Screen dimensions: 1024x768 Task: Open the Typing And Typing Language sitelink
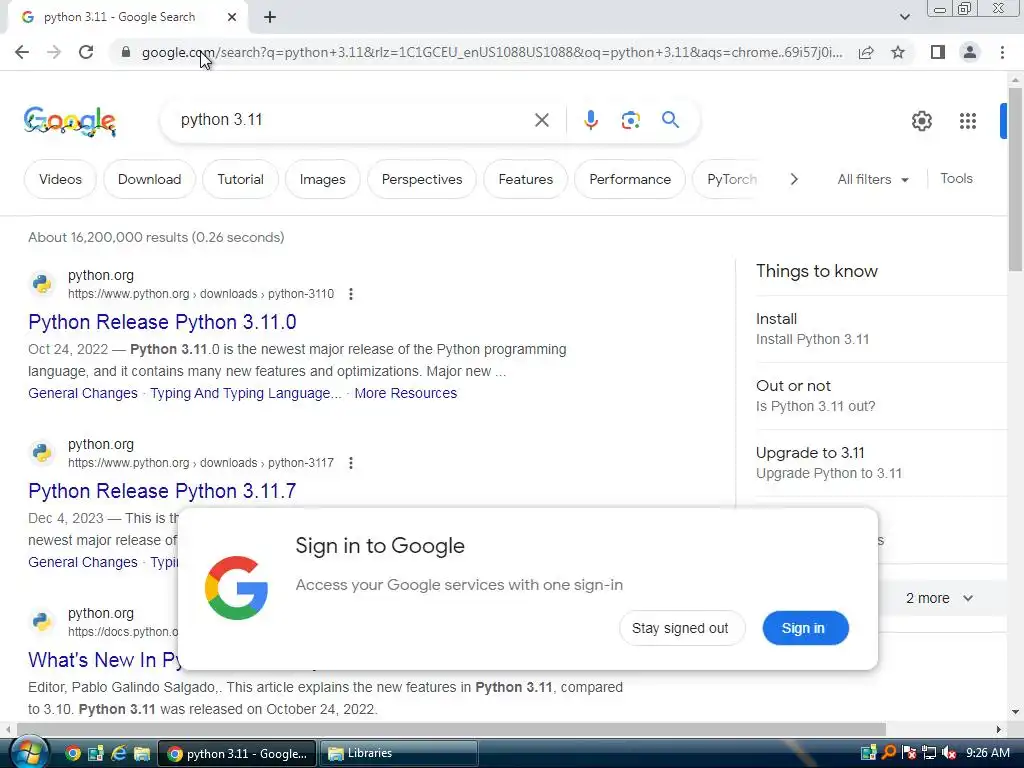tap(246, 393)
